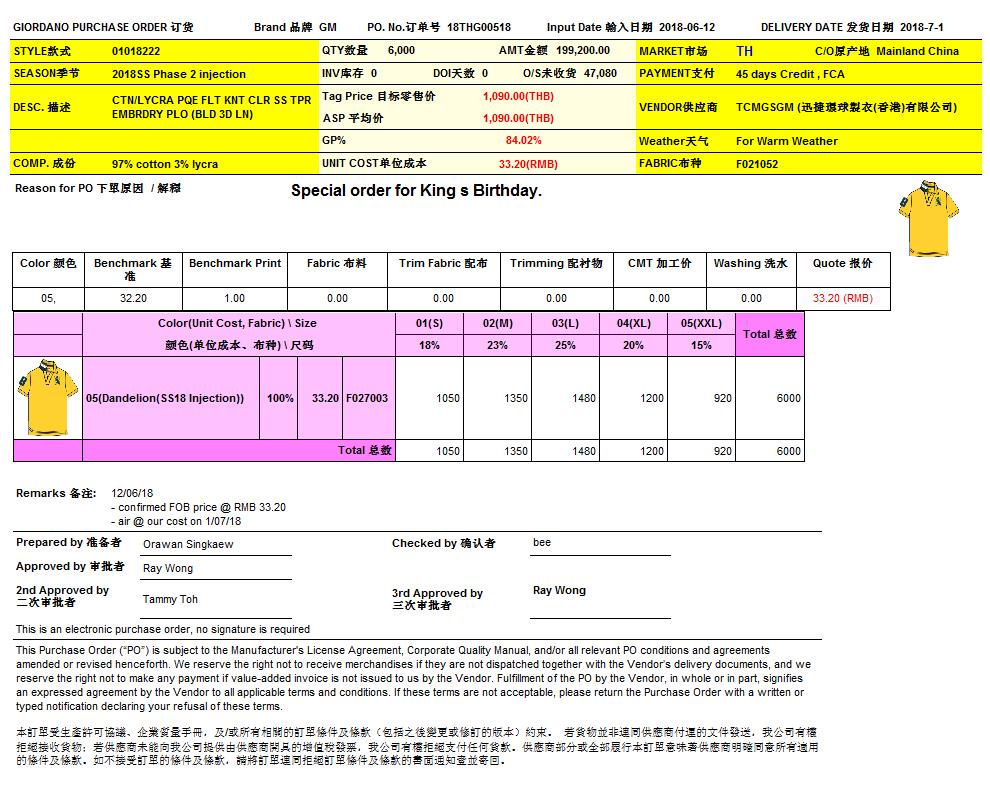The width and height of the screenshot is (990, 789).
Task: Select the 01(S) size column header
Action: (x=429, y=323)
